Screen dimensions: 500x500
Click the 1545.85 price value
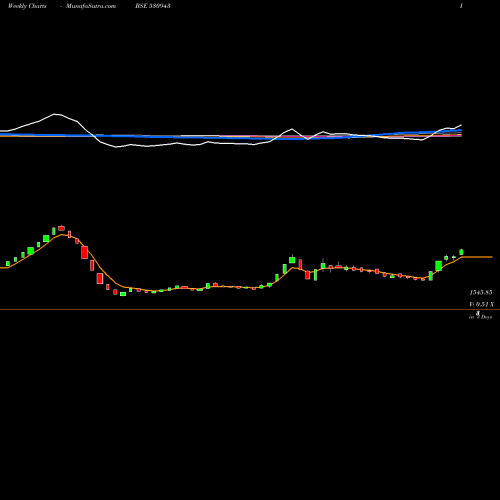click(481, 292)
